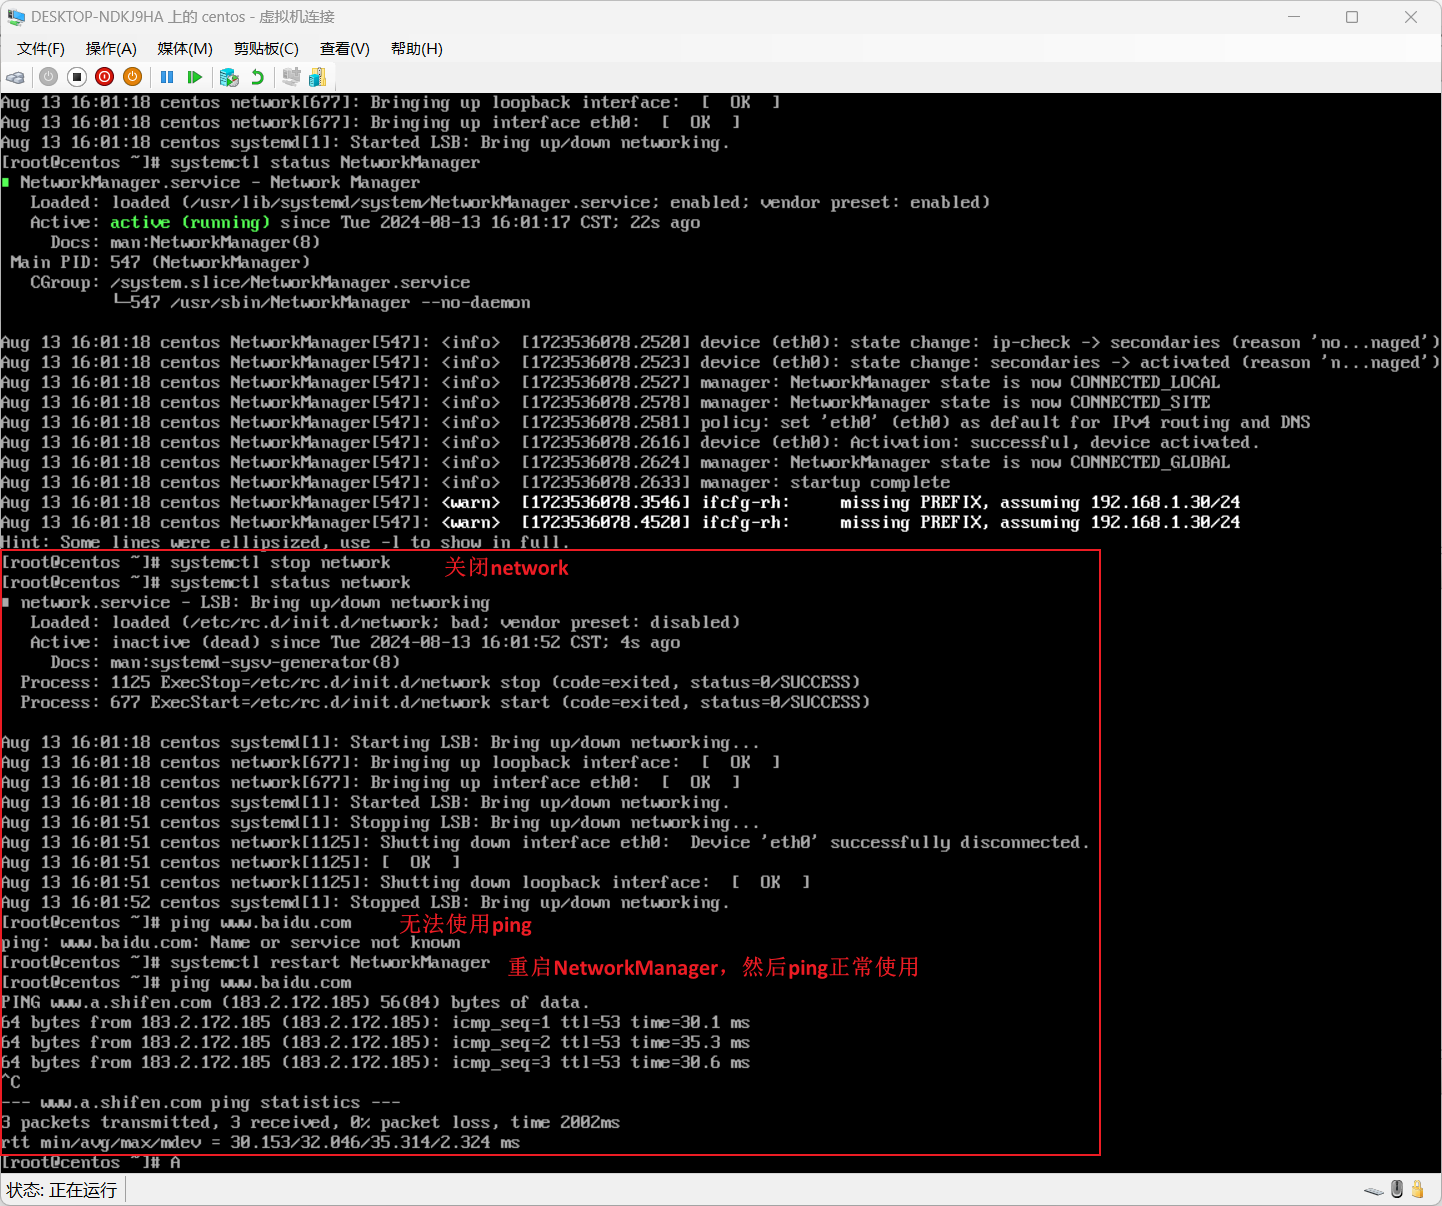This screenshot has width=1442, height=1206.
Task: Click the keyboard icon in the status bar
Action: tap(1374, 1190)
